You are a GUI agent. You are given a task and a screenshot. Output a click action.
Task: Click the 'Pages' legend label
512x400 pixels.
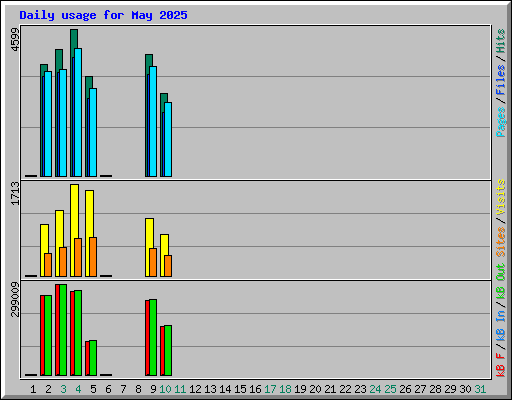click(500, 122)
